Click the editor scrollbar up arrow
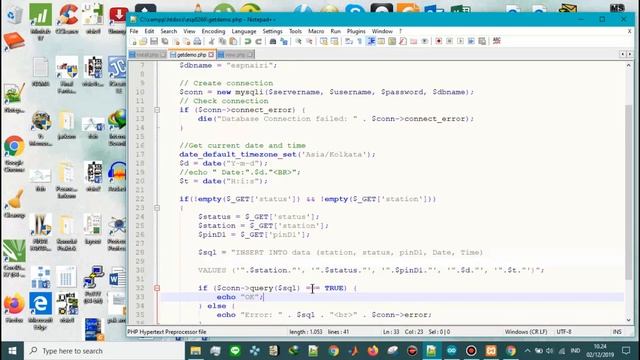The image size is (640, 360). tap(629, 65)
